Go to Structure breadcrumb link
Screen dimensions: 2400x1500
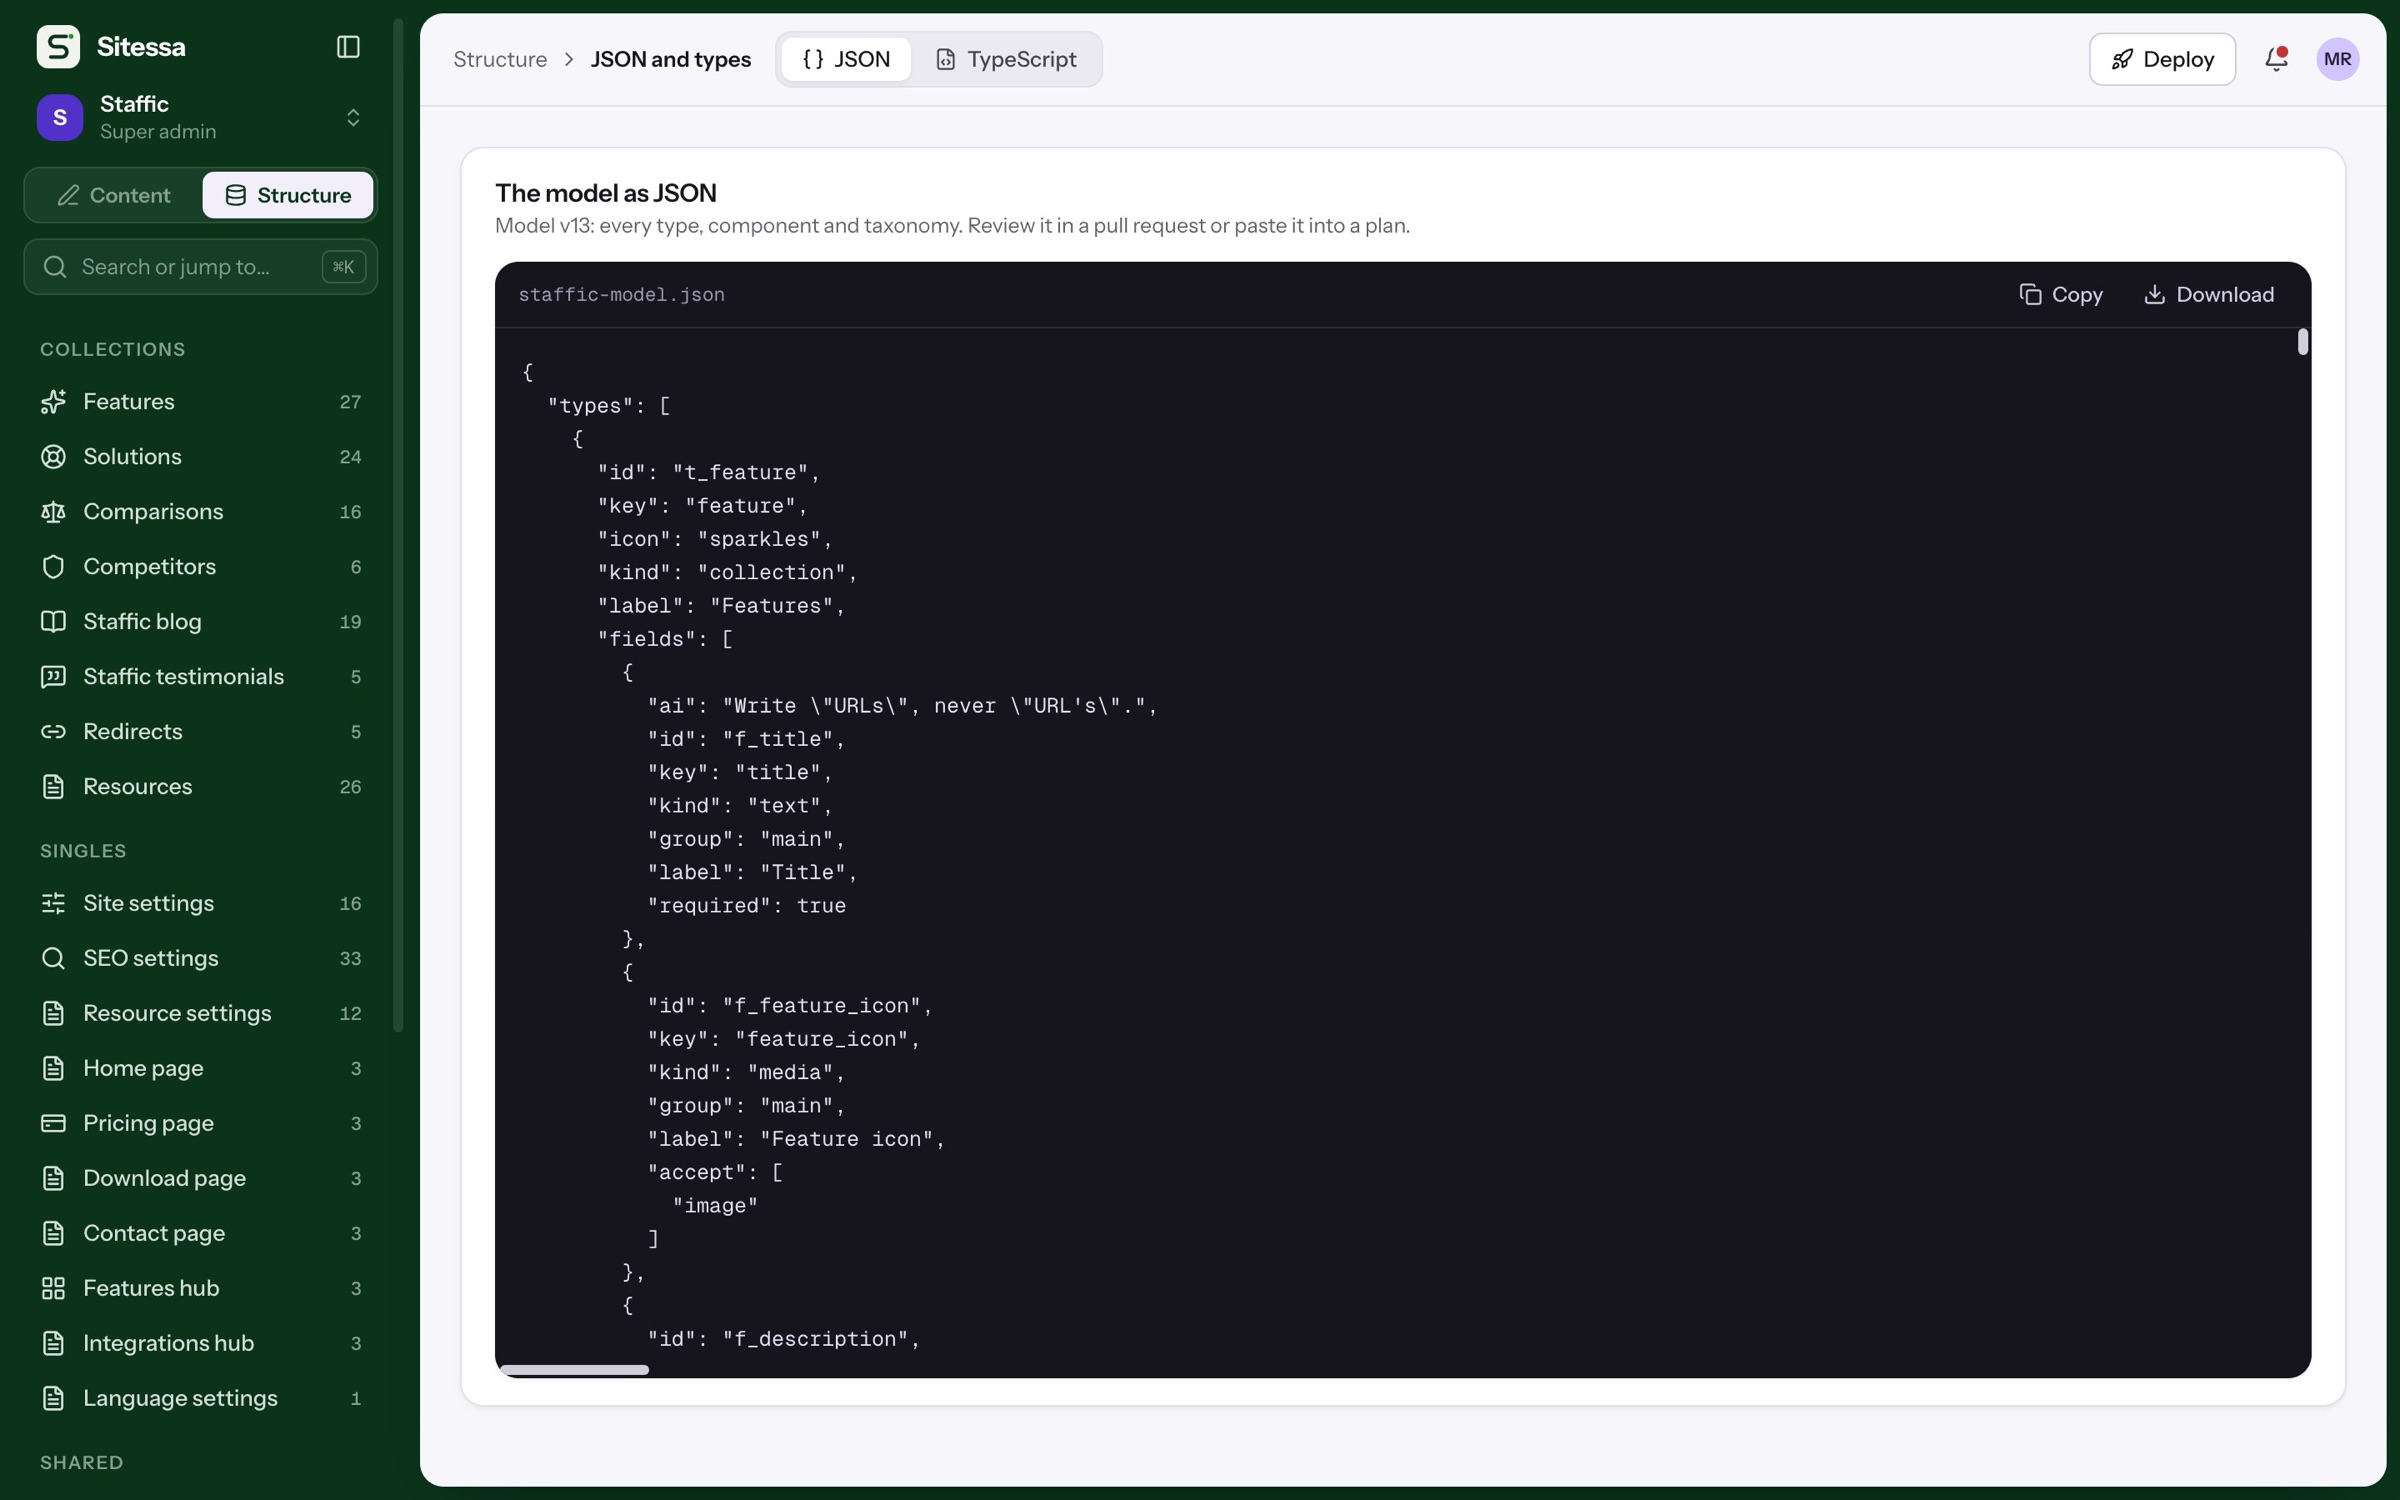point(500,59)
